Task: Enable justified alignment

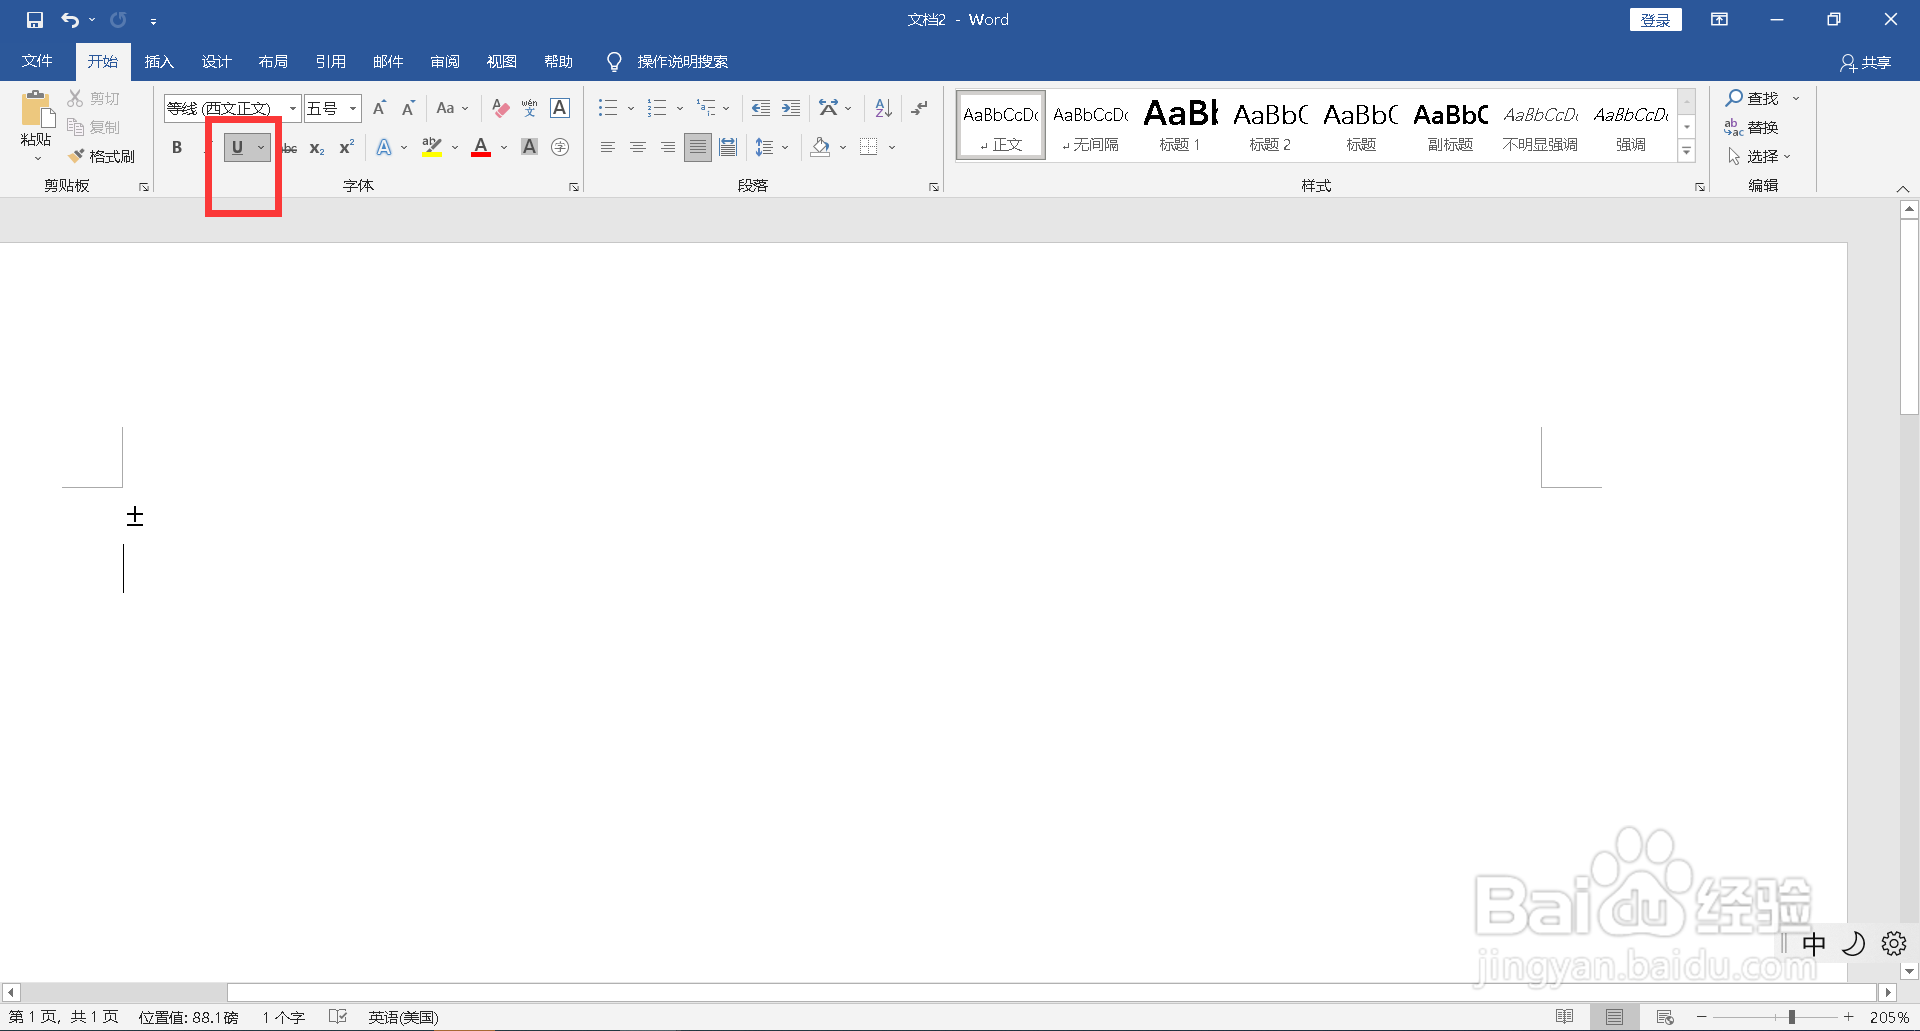Action: click(698, 147)
